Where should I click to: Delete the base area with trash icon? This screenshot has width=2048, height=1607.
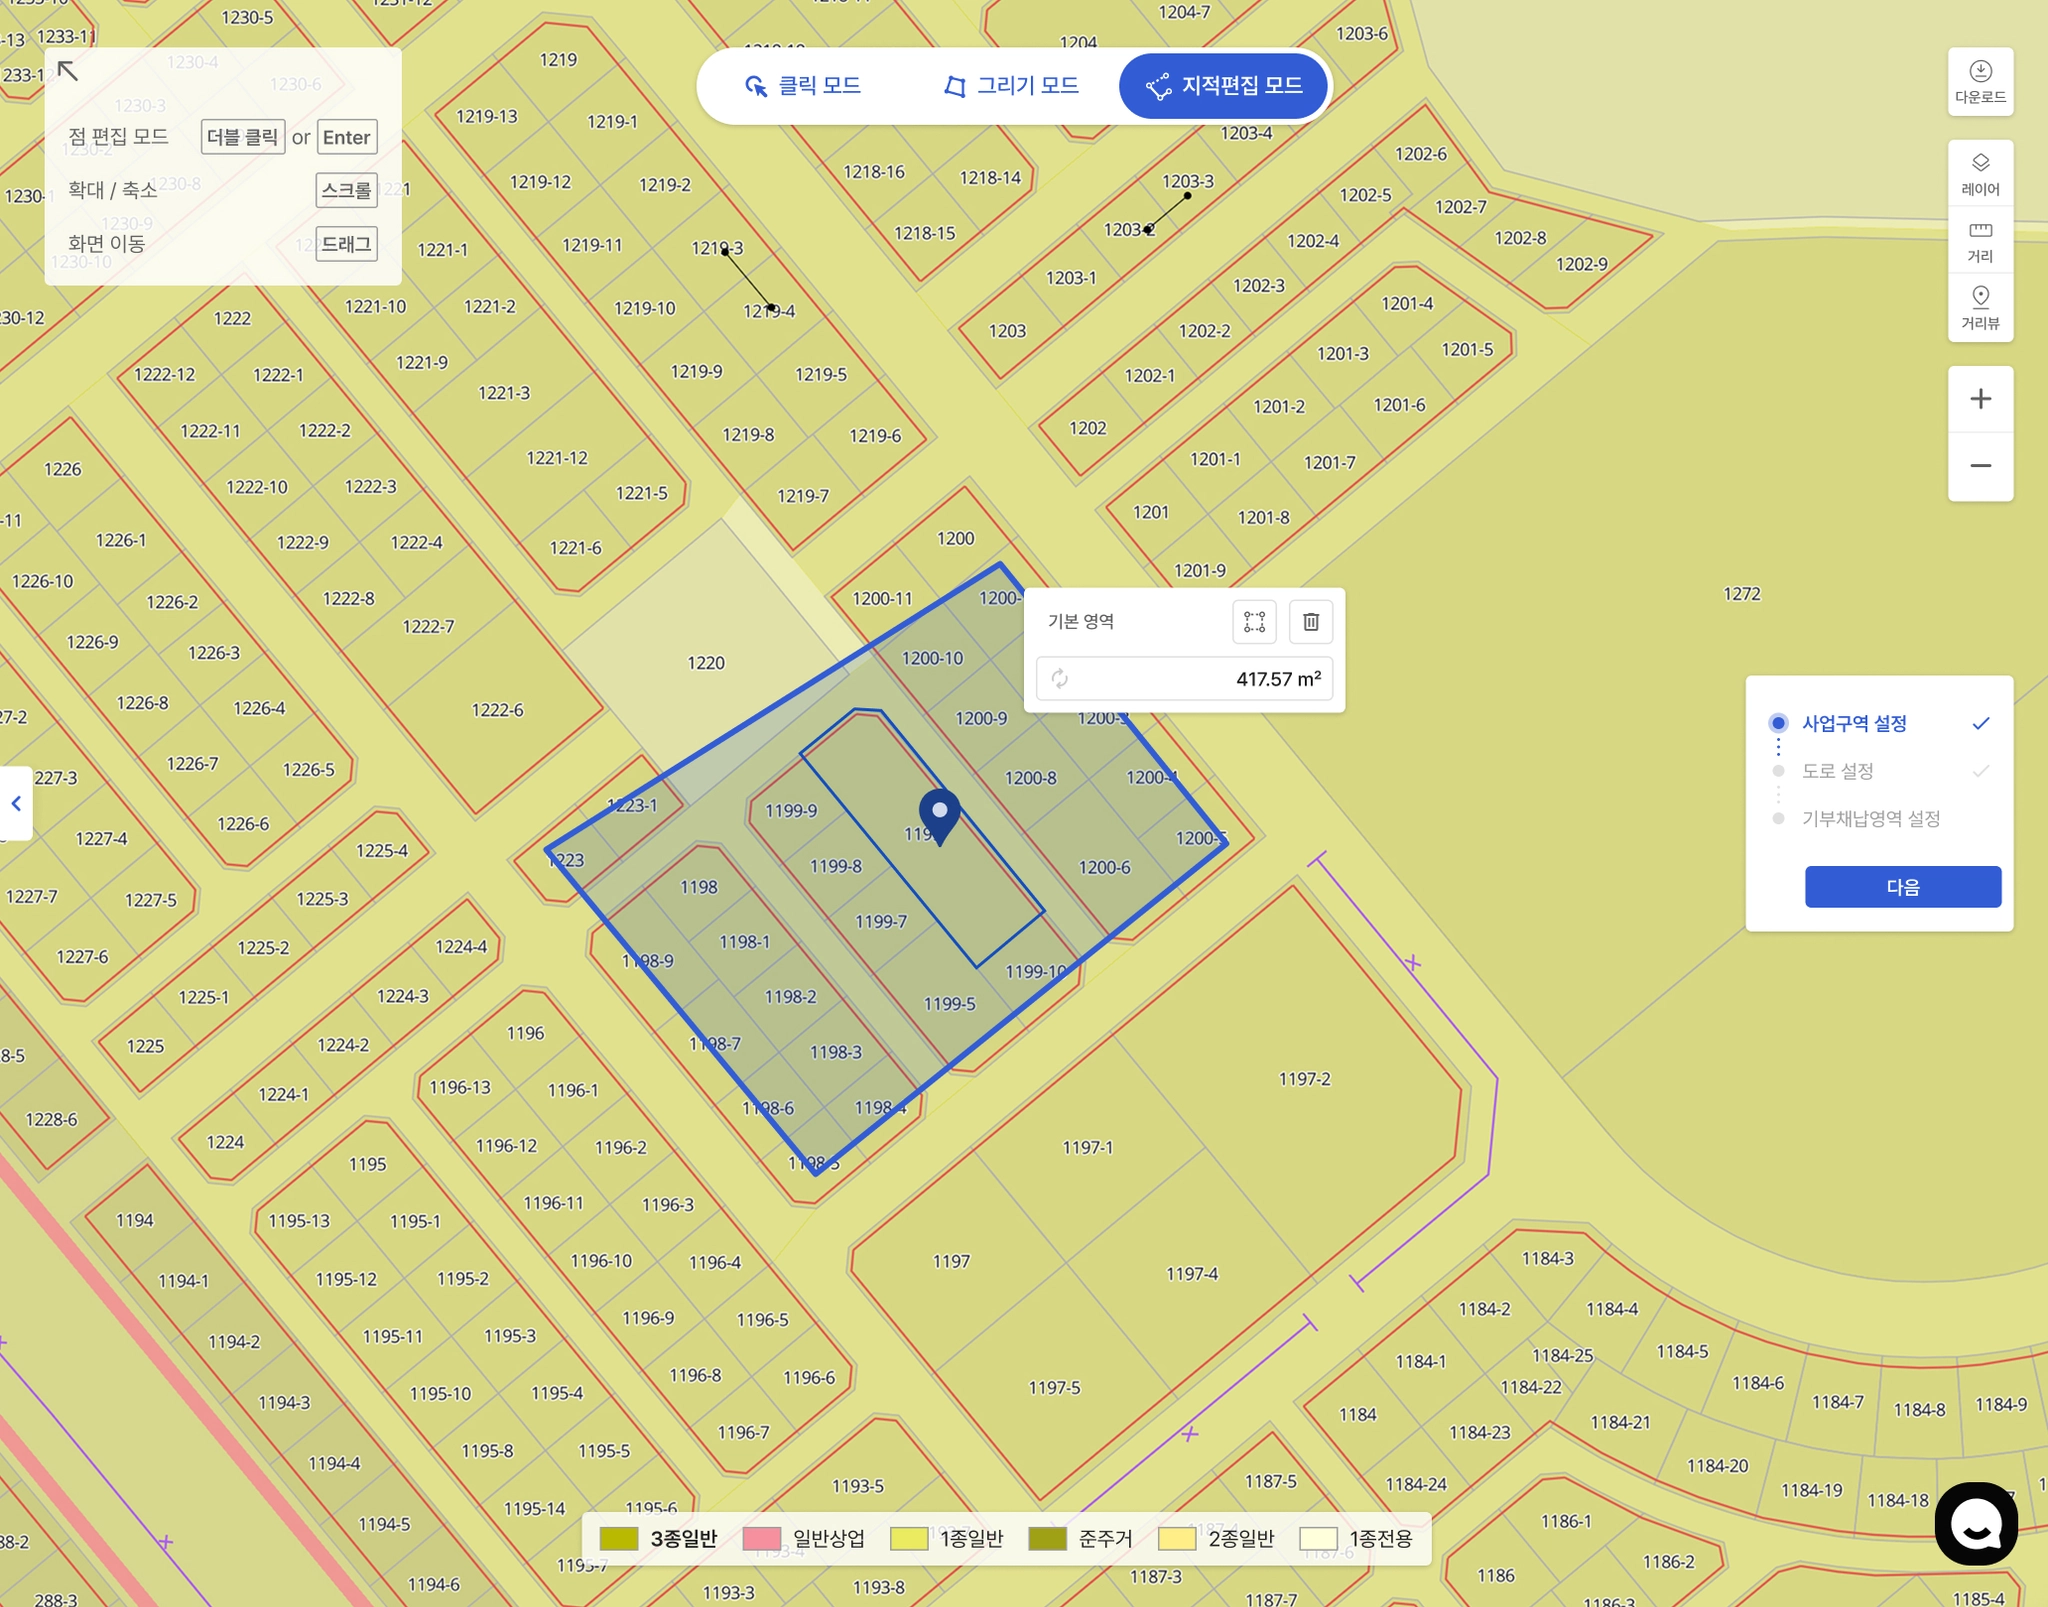(1310, 622)
